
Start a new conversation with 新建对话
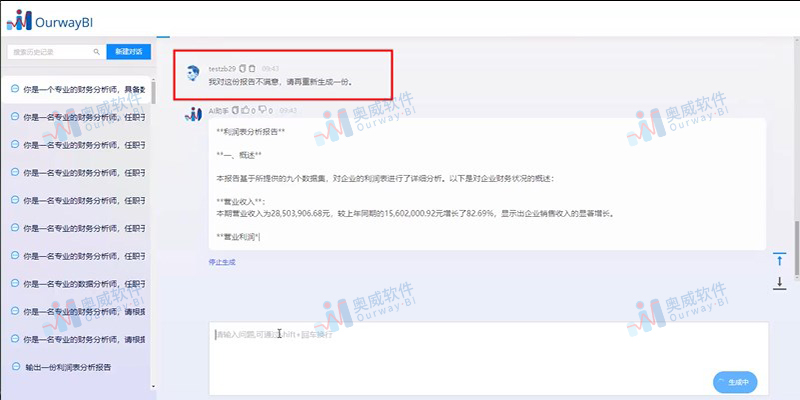click(x=129, y=52)
